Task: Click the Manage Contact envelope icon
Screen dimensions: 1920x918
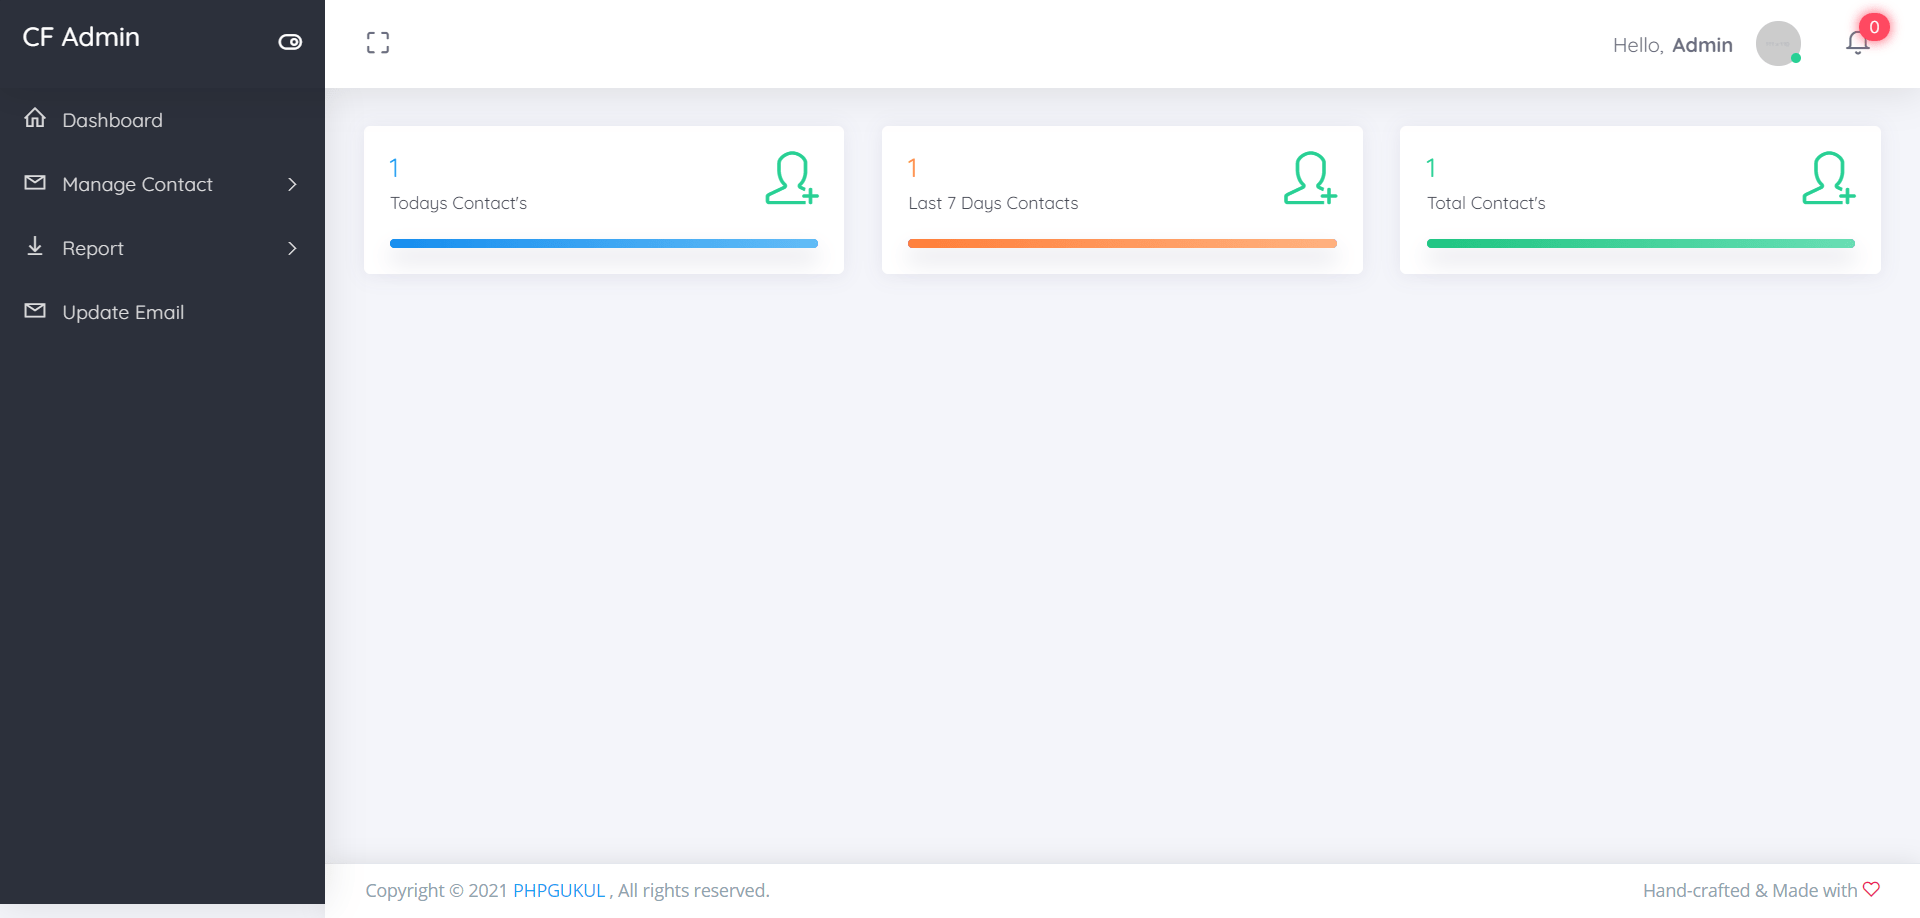Action: click(35, 182)
